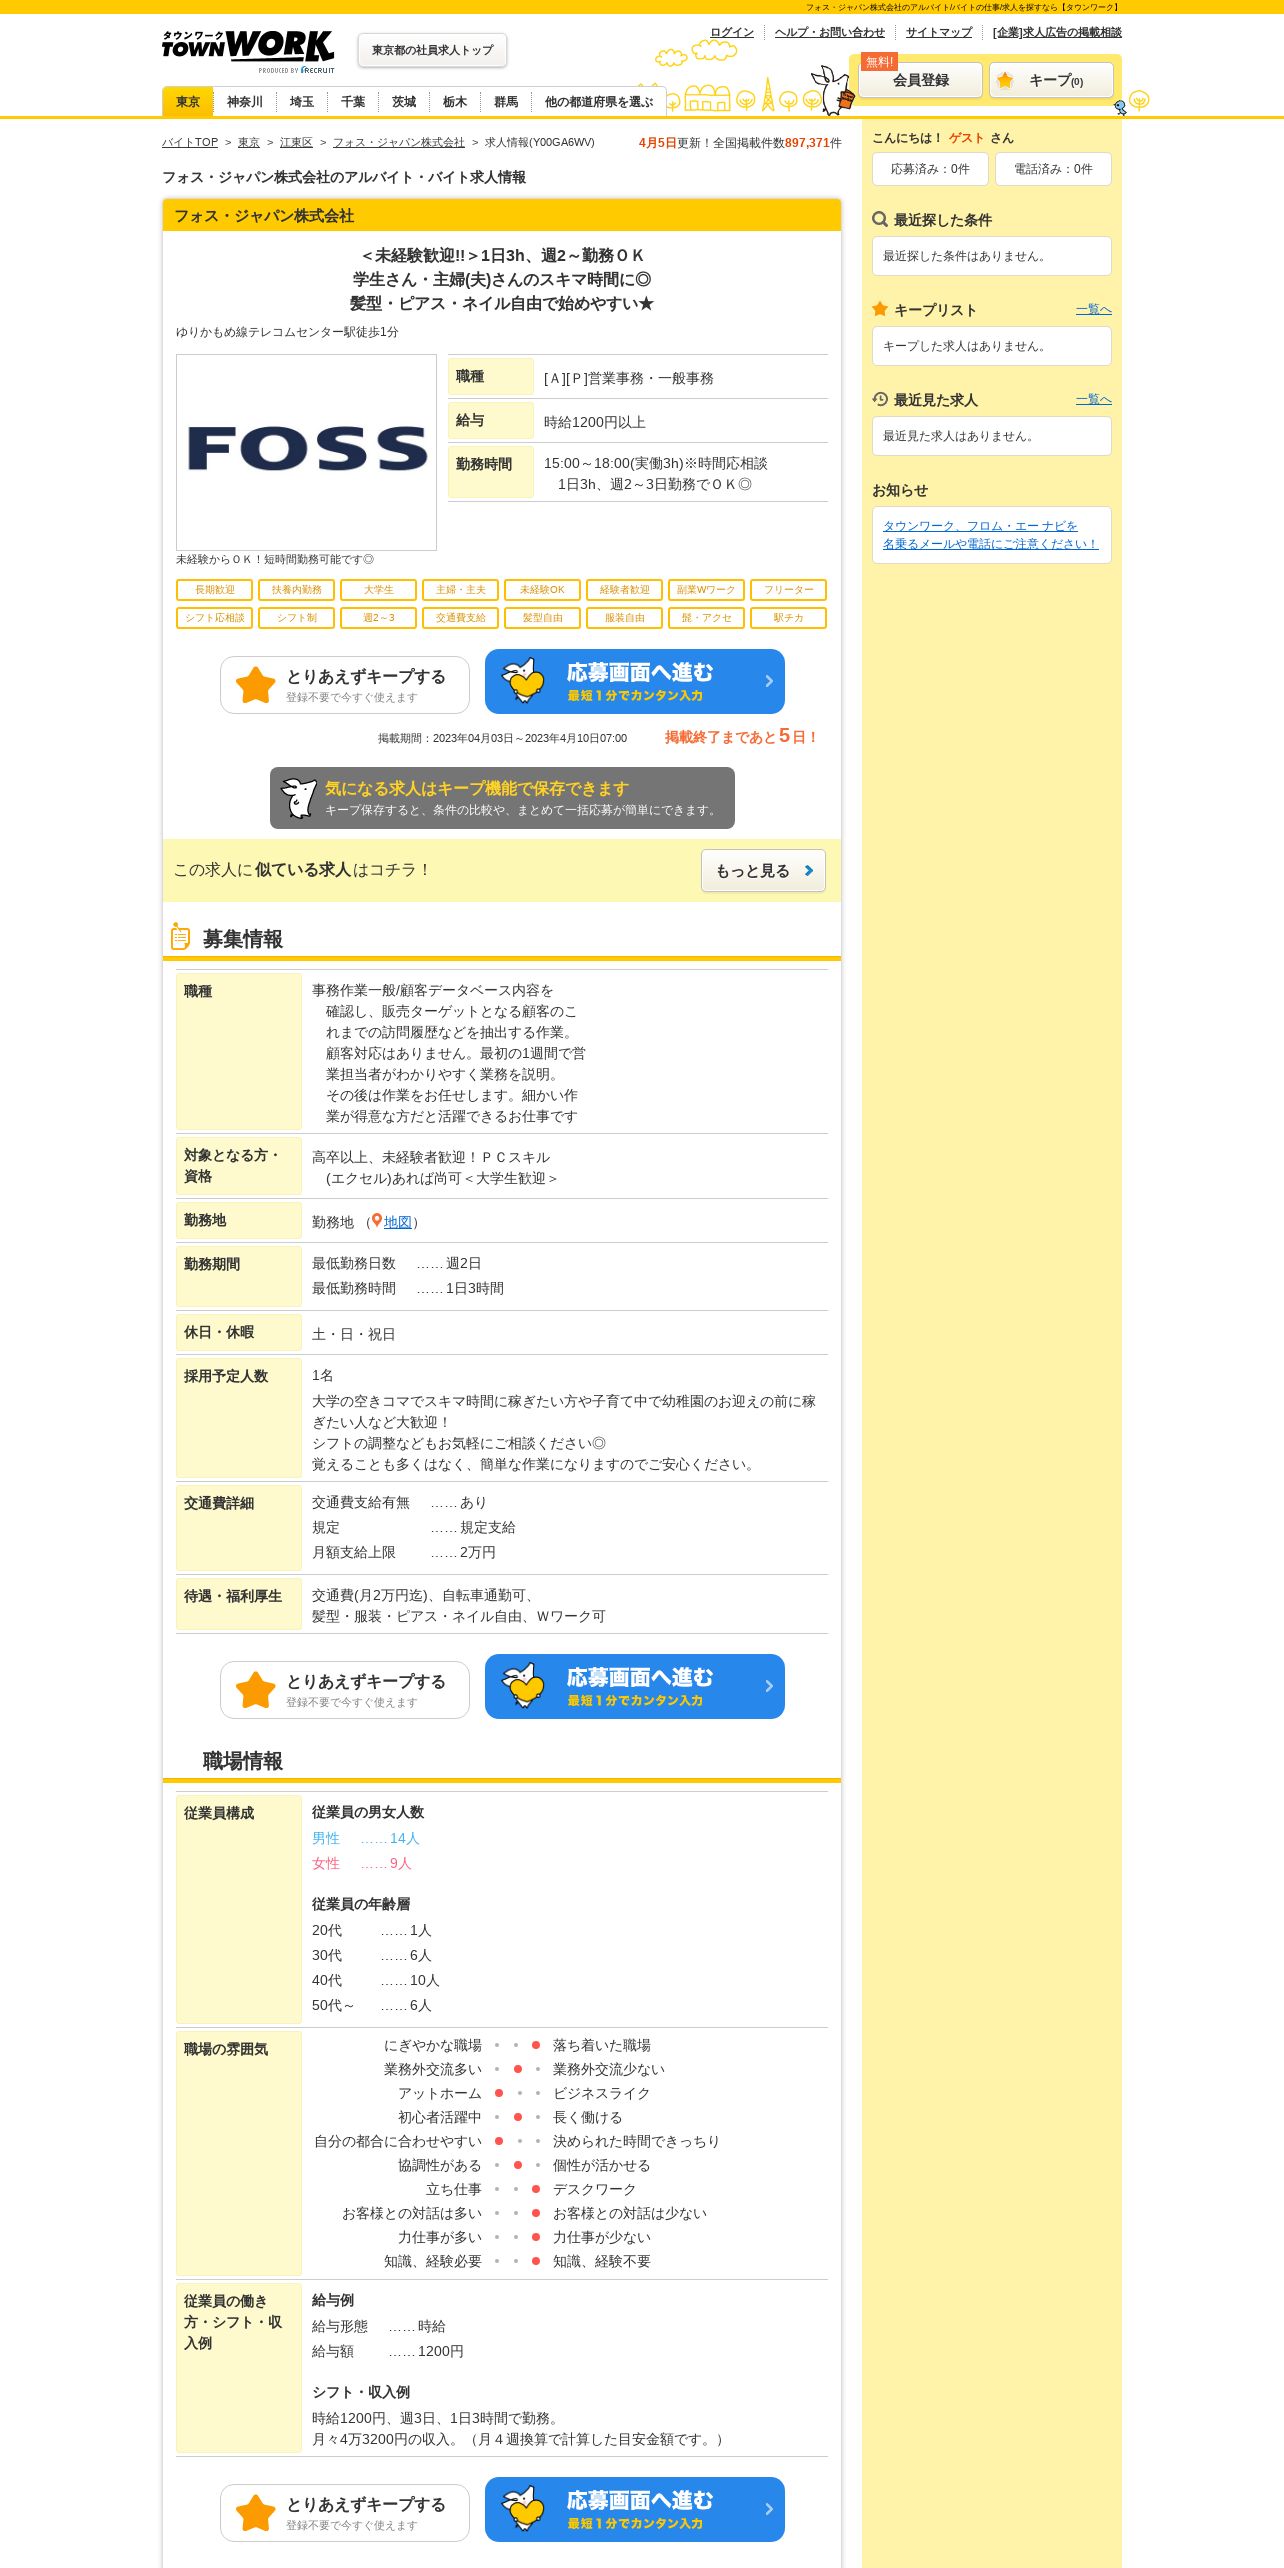
Task: Click the map pin icon beside 地図
Action: (x=377, y=1221)
